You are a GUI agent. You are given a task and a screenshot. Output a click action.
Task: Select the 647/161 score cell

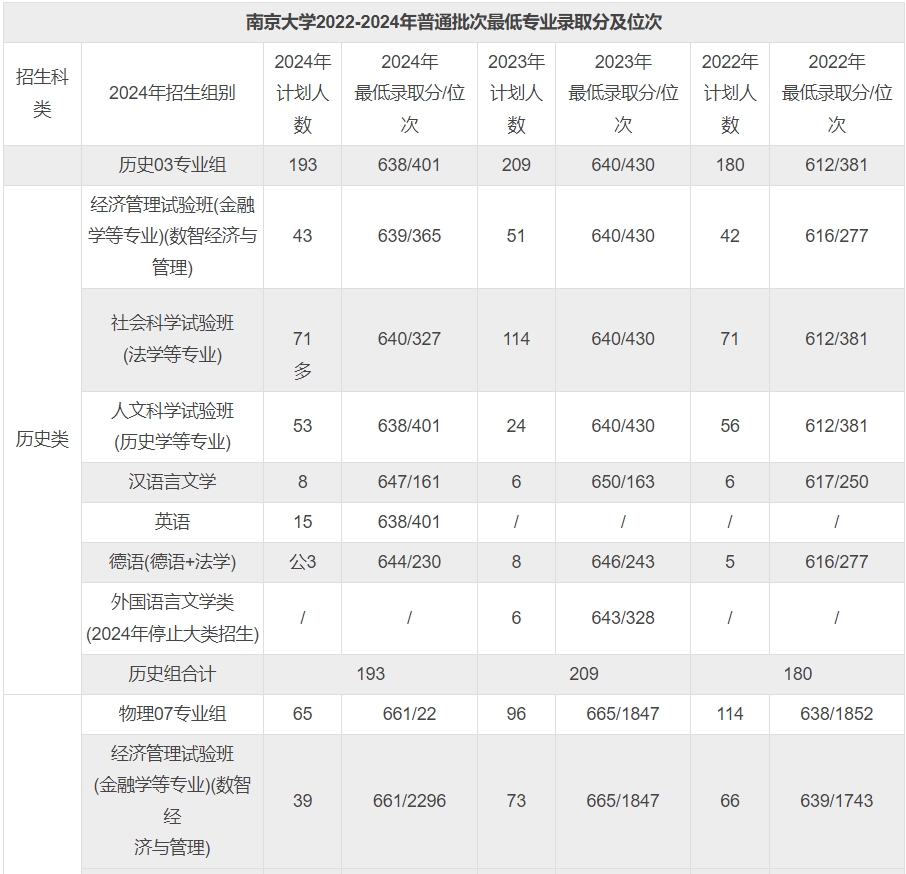tap(409, 482)
